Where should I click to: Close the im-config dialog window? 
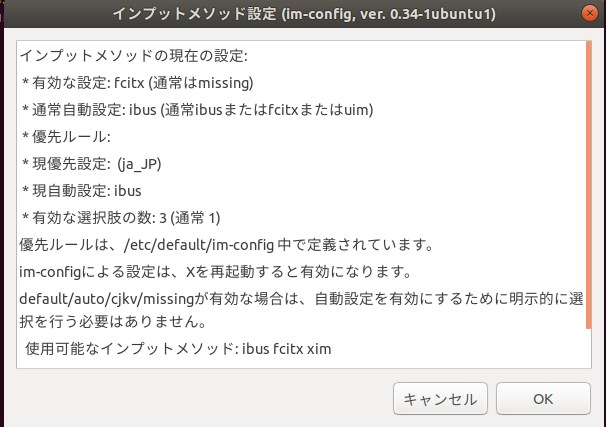pyautogui.click(x=590, y=14)
